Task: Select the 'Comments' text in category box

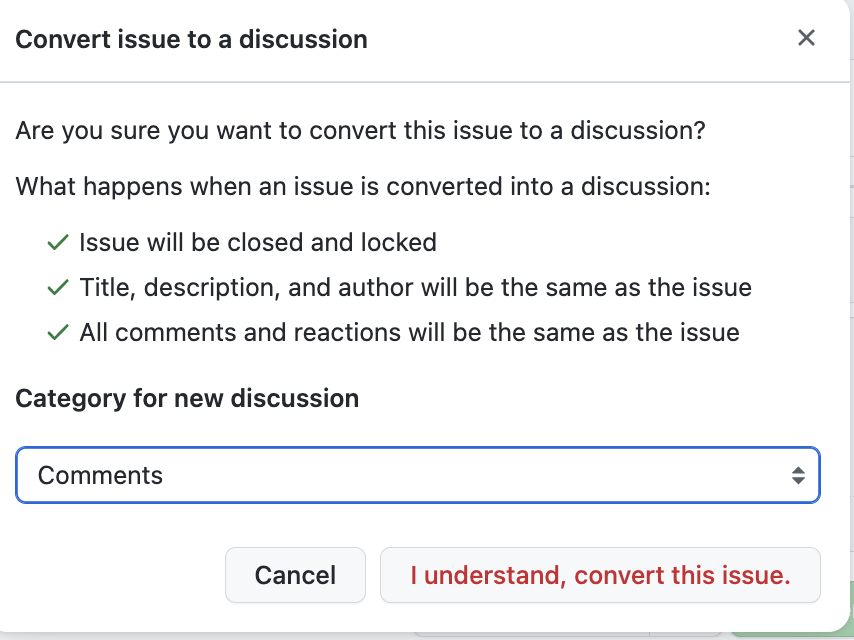Action: click(100, 476)
